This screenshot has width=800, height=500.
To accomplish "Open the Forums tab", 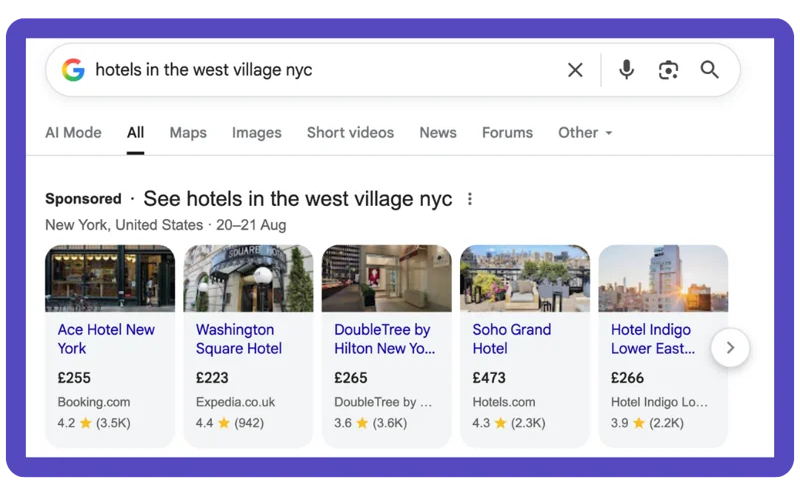I will (x=507, y=132).
